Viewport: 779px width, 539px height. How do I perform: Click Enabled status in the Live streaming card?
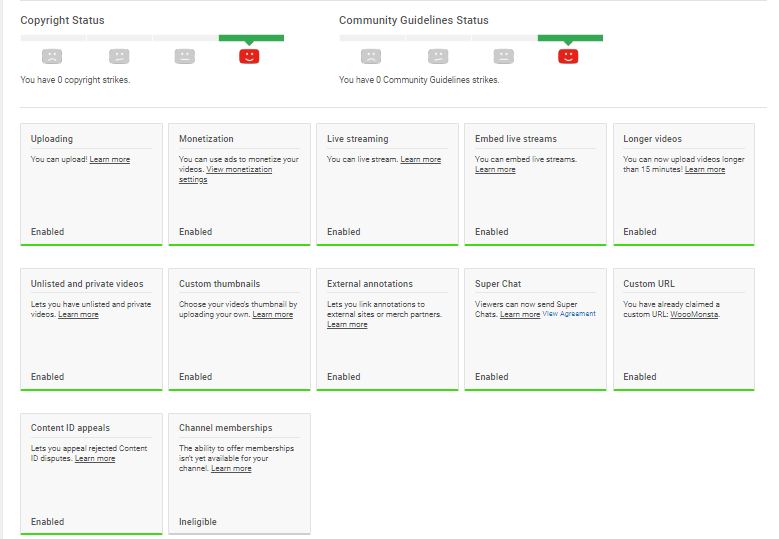click(343, 231)
